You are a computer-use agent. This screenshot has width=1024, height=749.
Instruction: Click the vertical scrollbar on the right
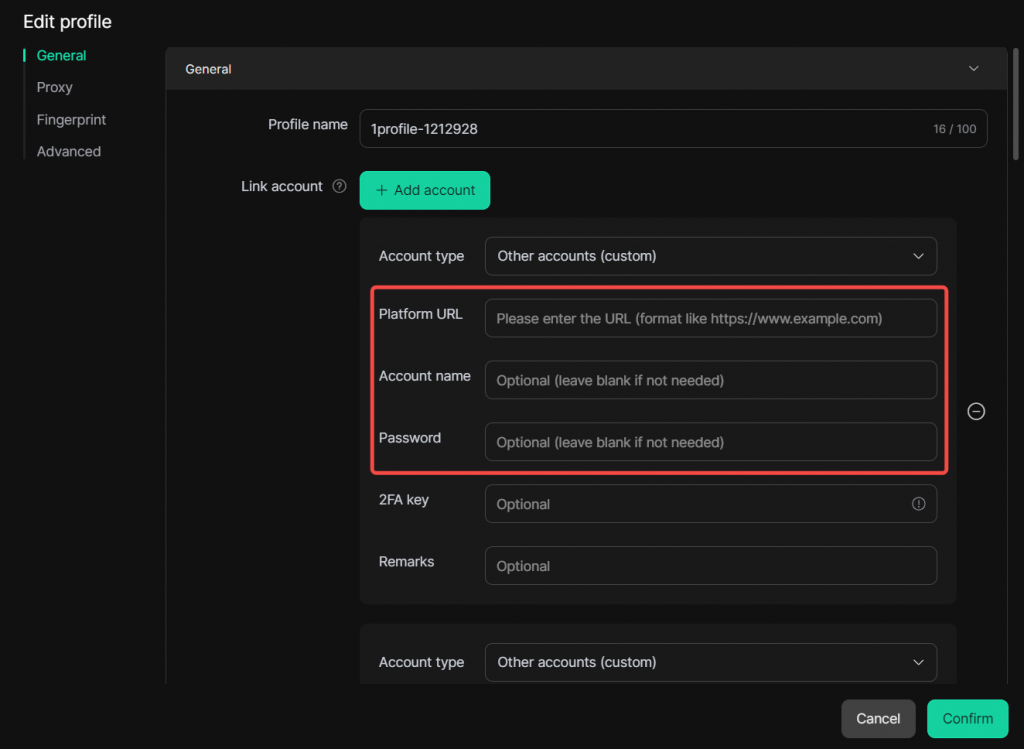click(x=1017, y=100)
